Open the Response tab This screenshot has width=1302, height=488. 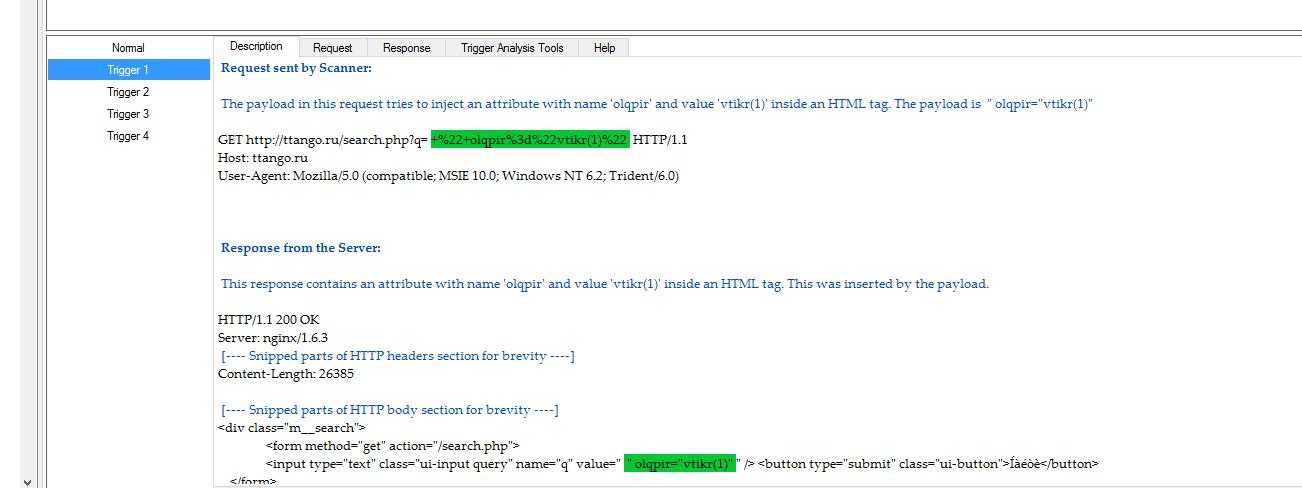(x=406, y=48)
